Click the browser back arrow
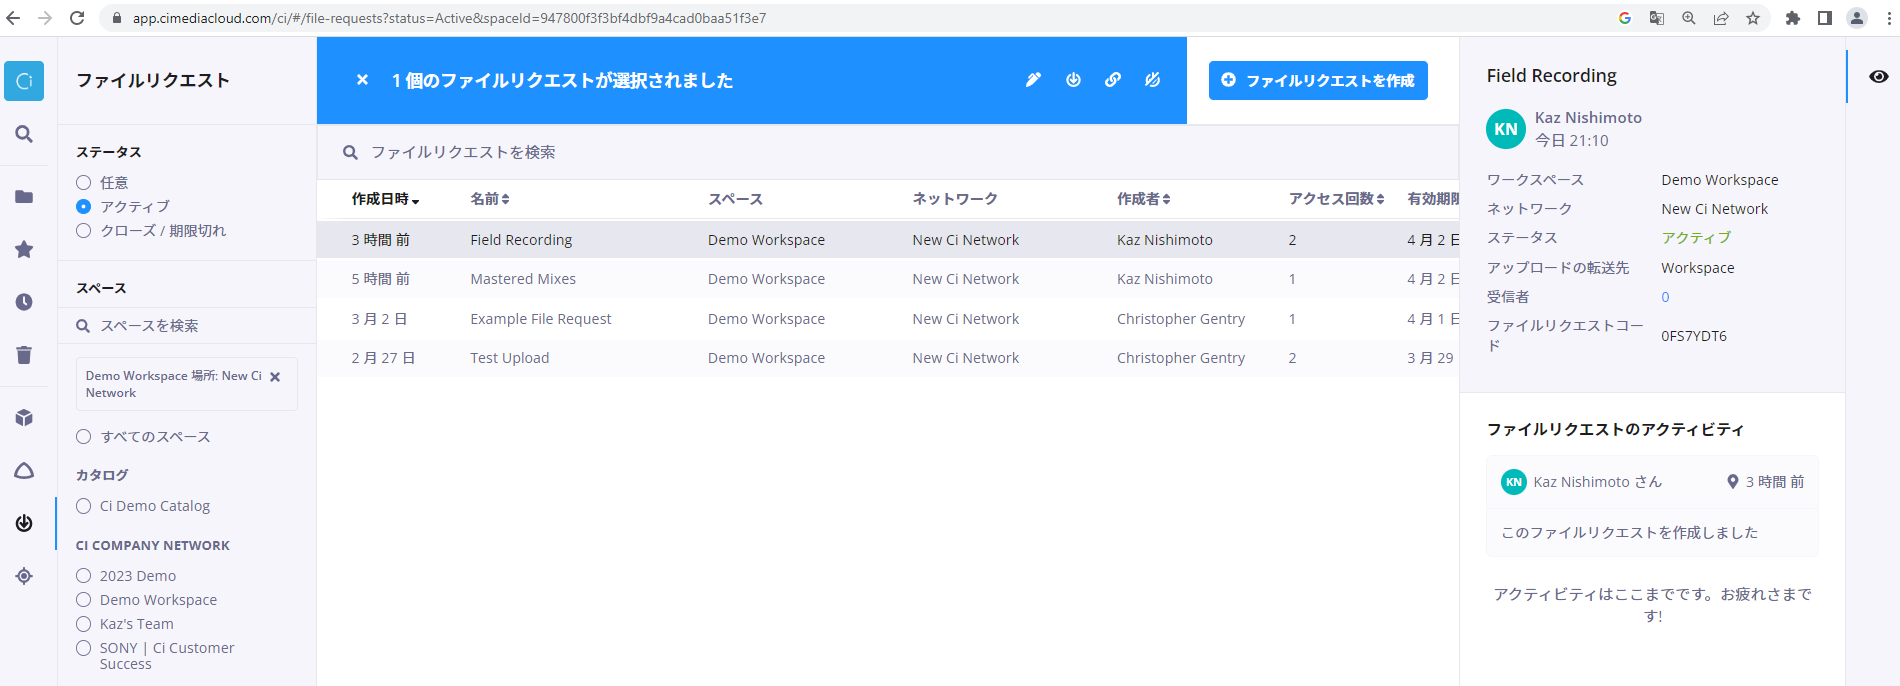1900x686 pixels. click(13, 18)
